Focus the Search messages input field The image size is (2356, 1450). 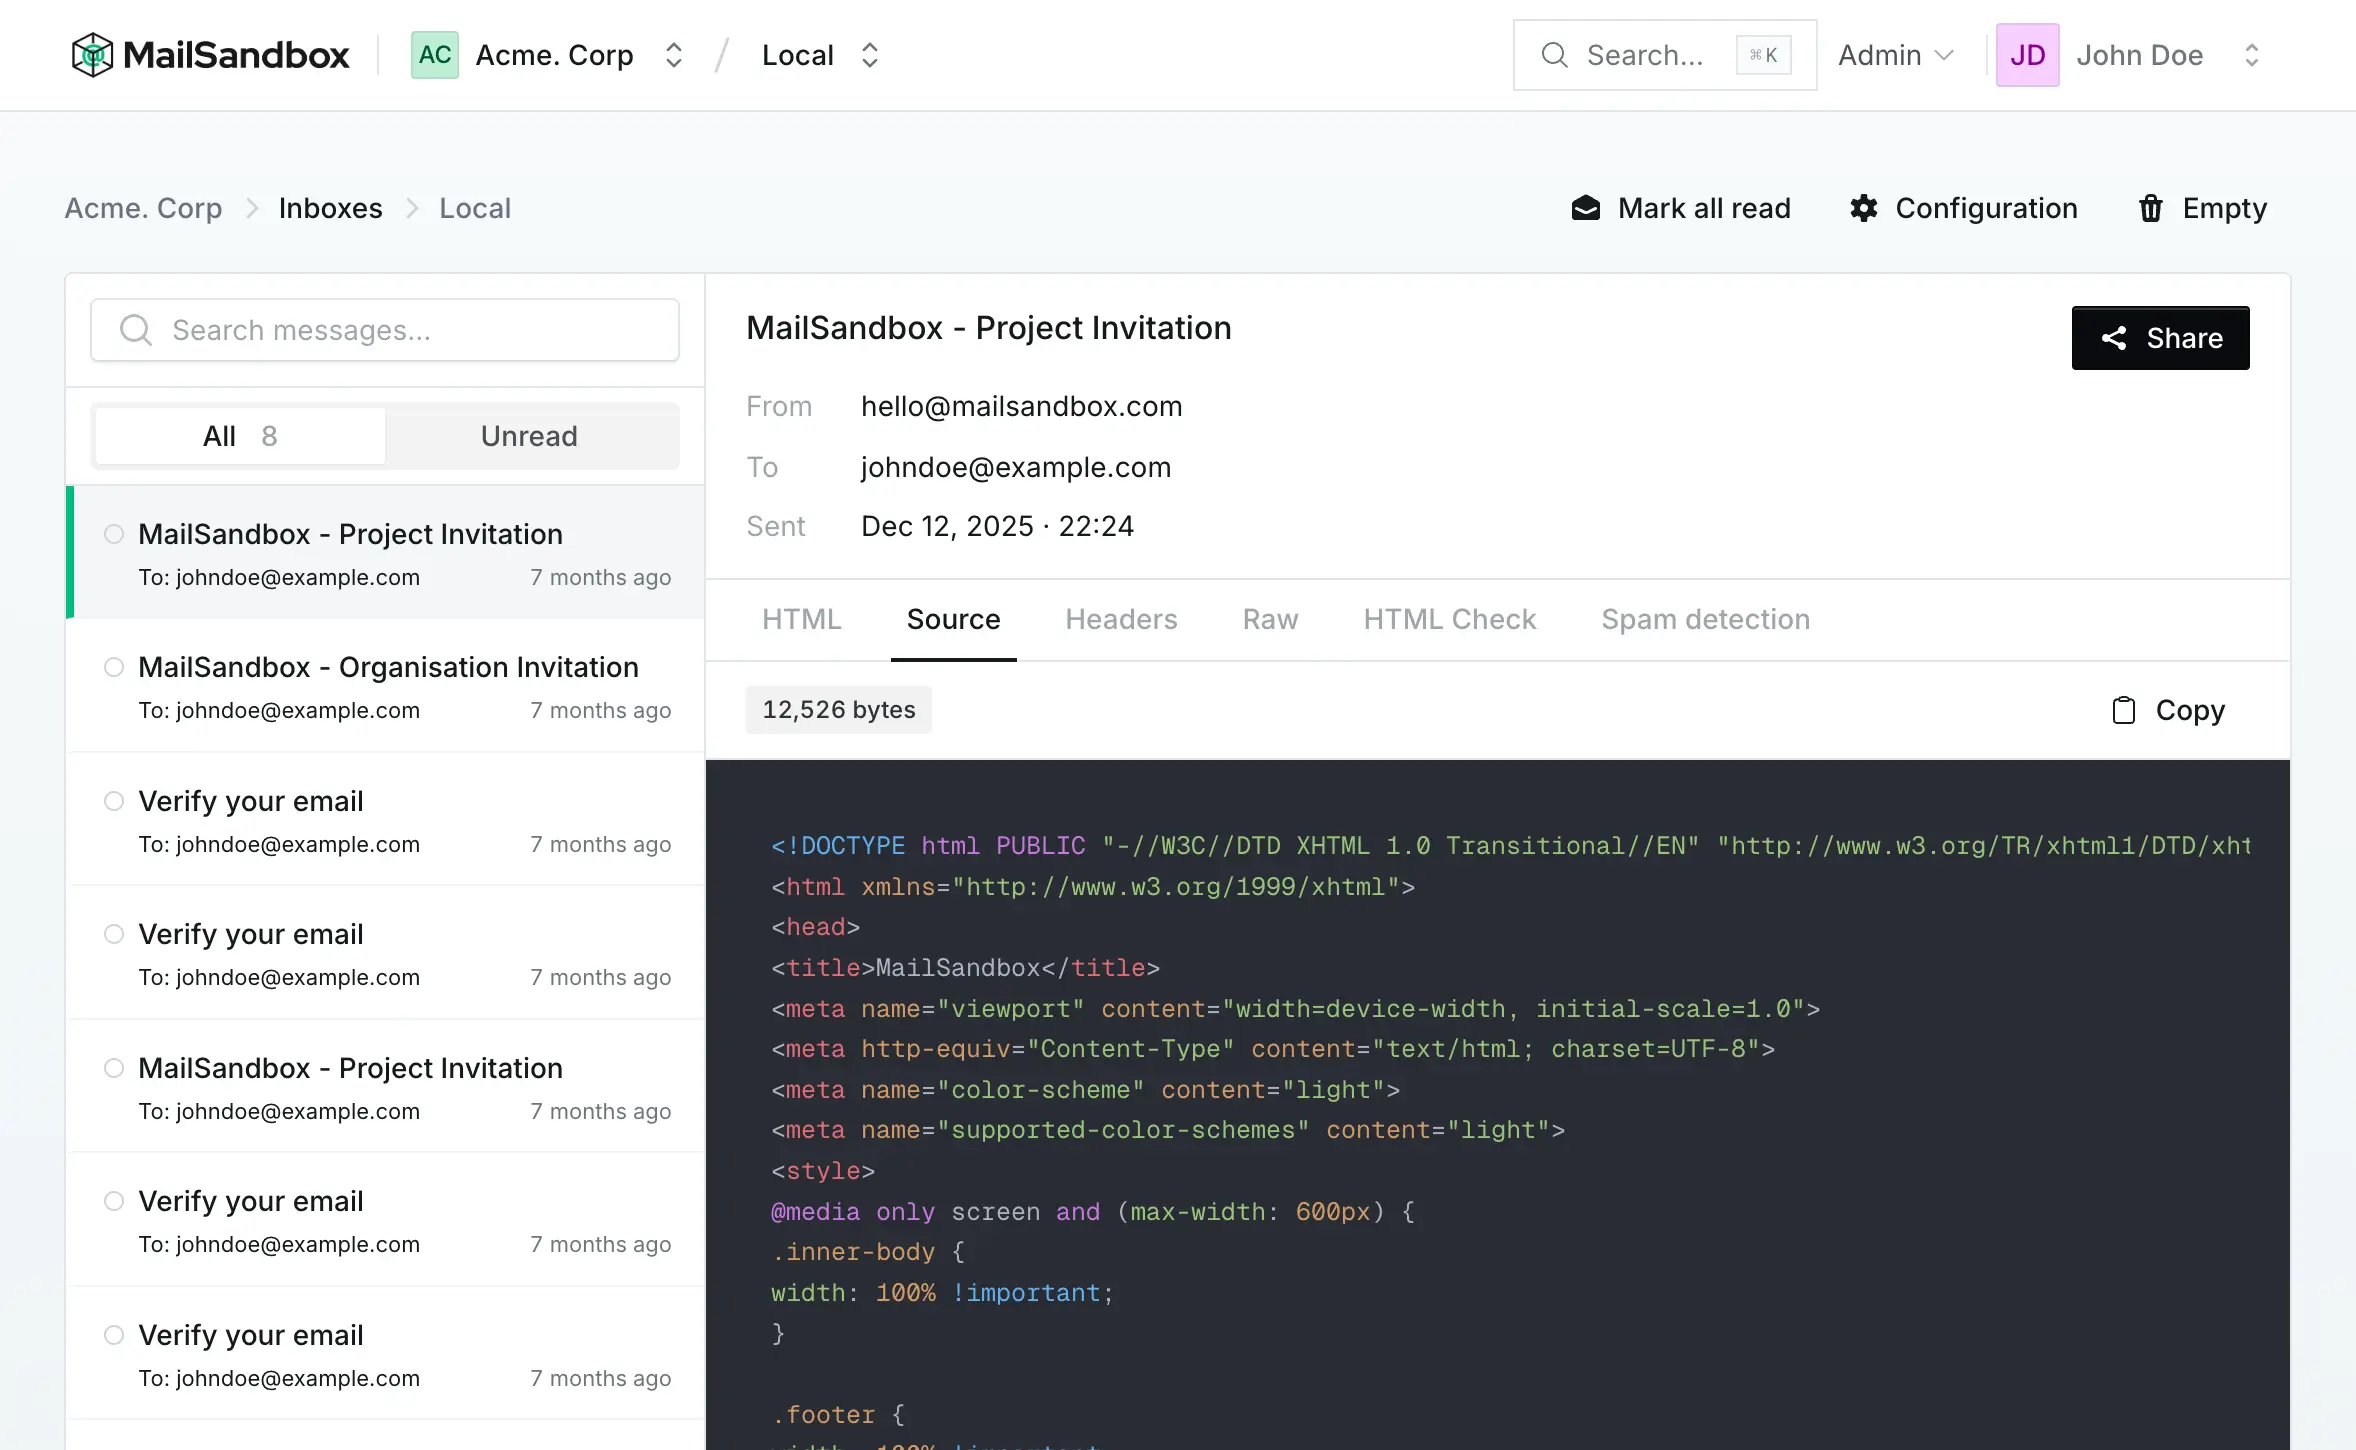[x=385, y=330]
